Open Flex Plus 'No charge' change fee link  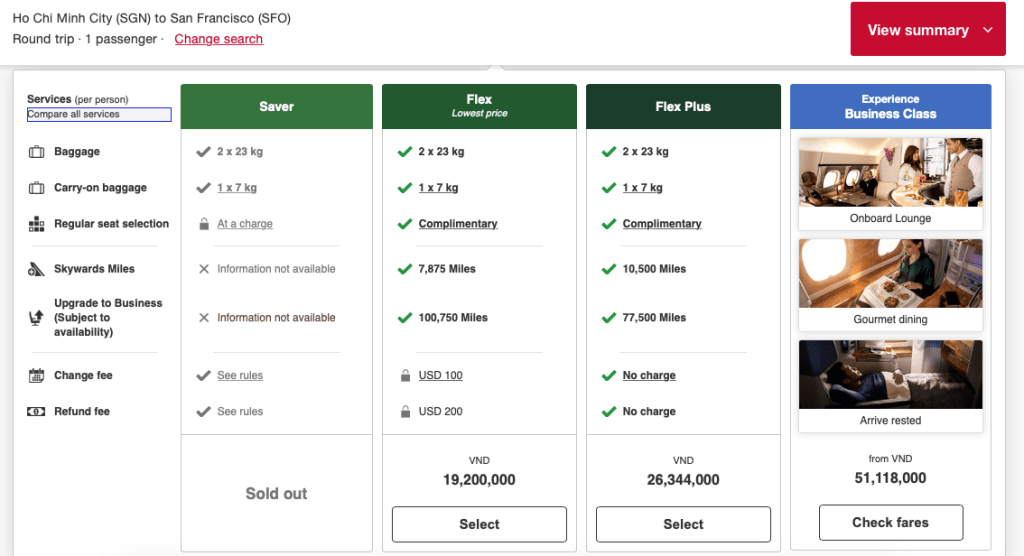649,376
